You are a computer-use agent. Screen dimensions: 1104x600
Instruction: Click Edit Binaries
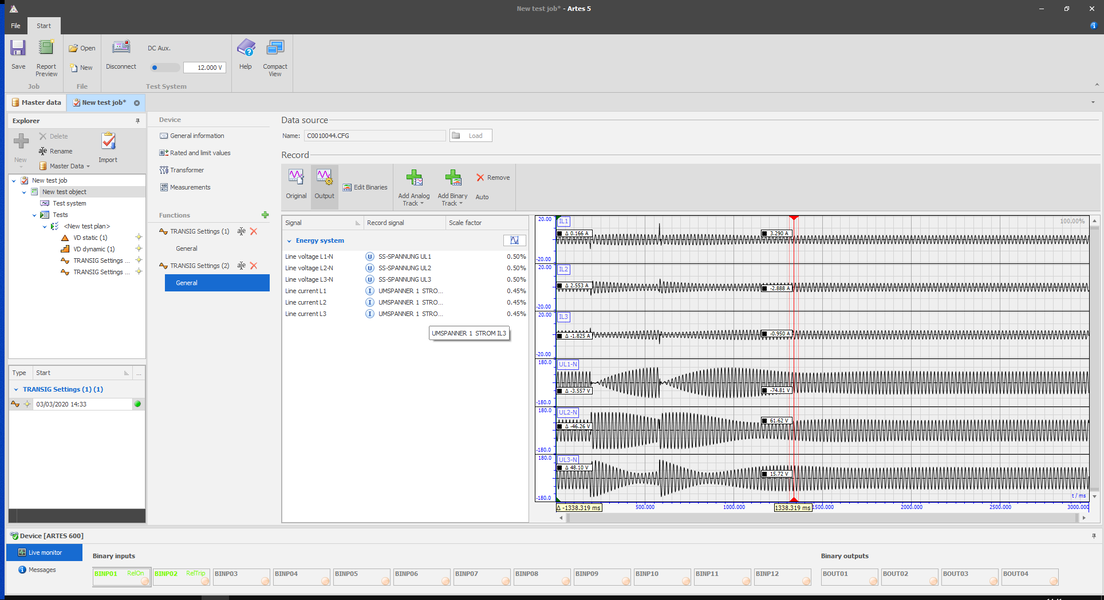(365, 187)
